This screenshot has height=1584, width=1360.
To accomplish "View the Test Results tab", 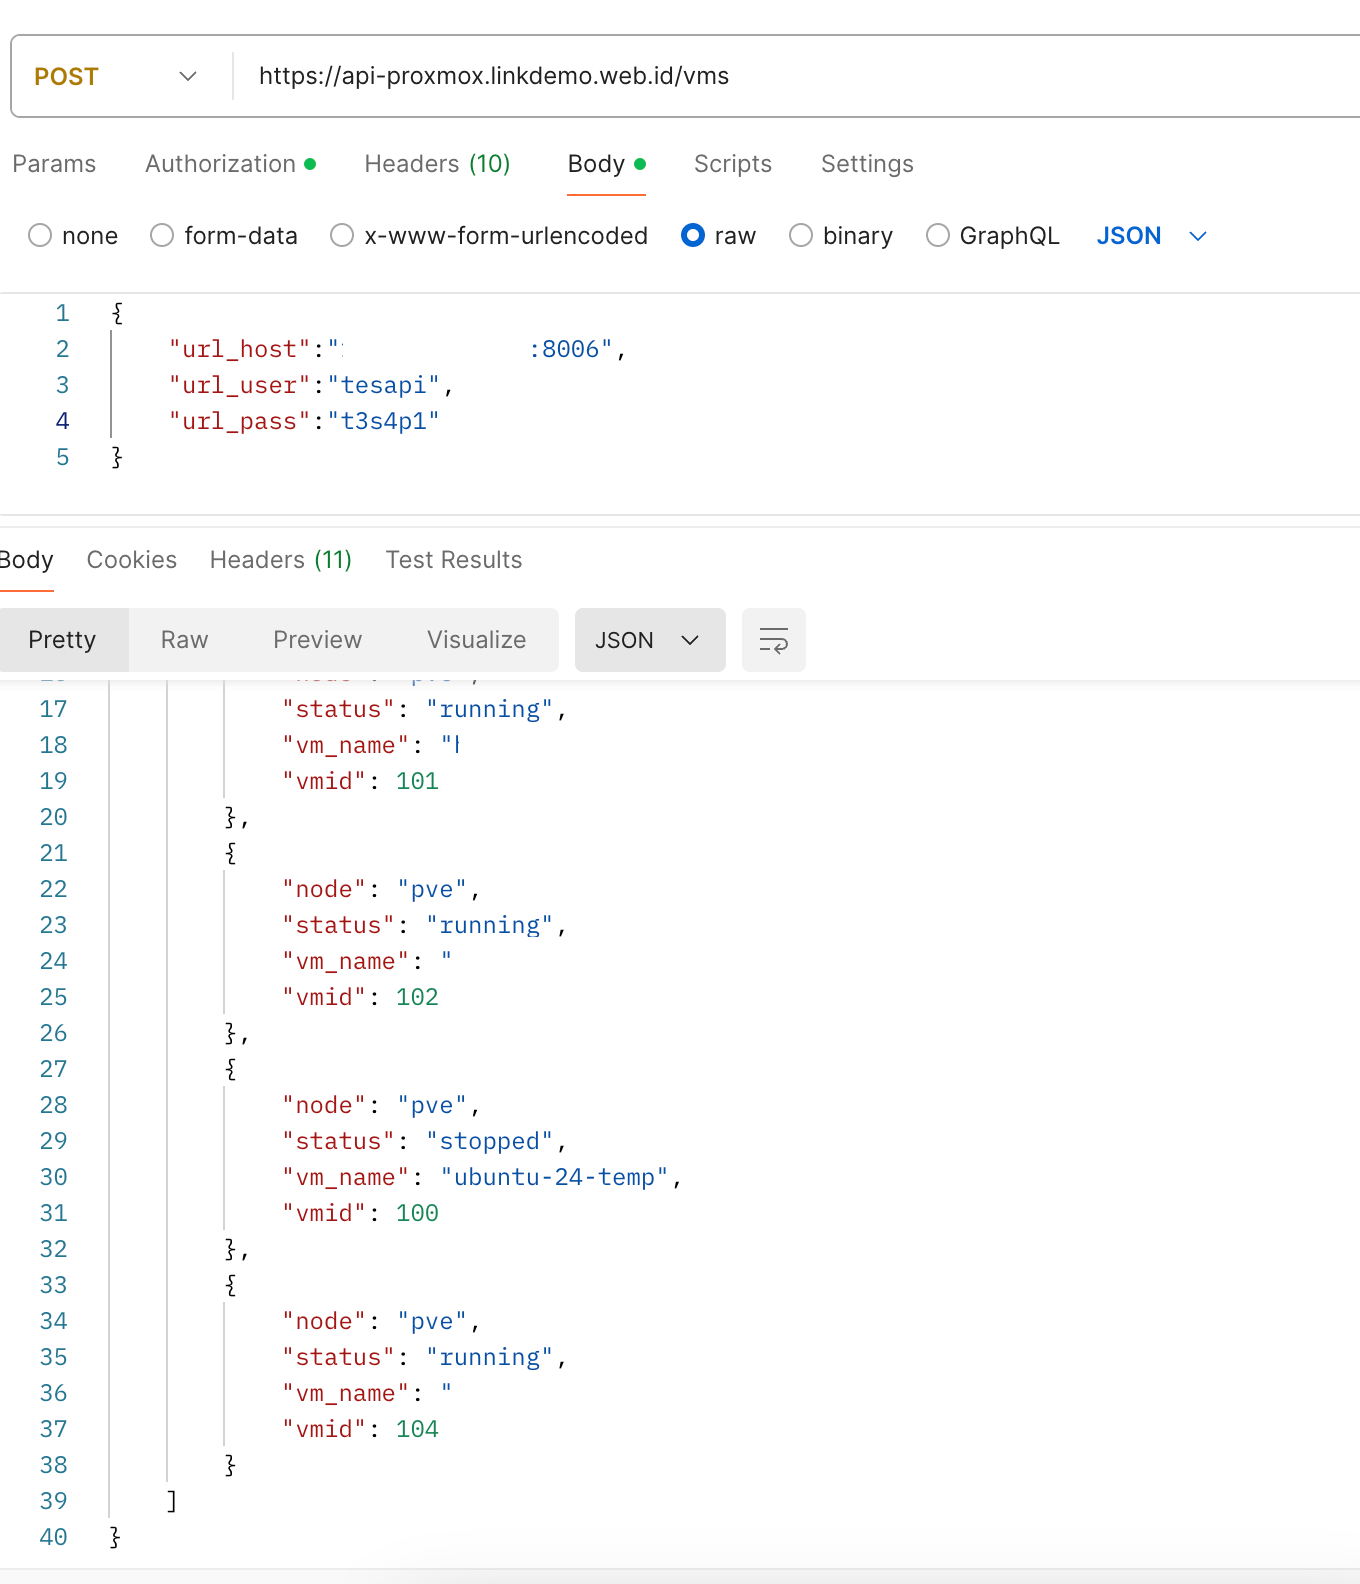I will 454,560.
